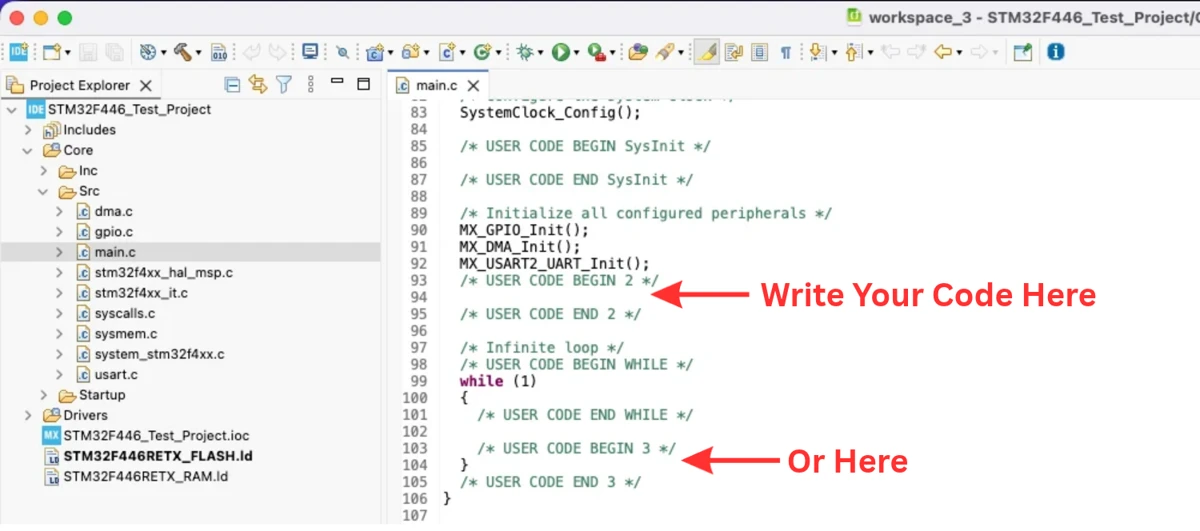The image size is (1200, 531).
Task: Click the green bug Debug icon
Action: [524, 52]
